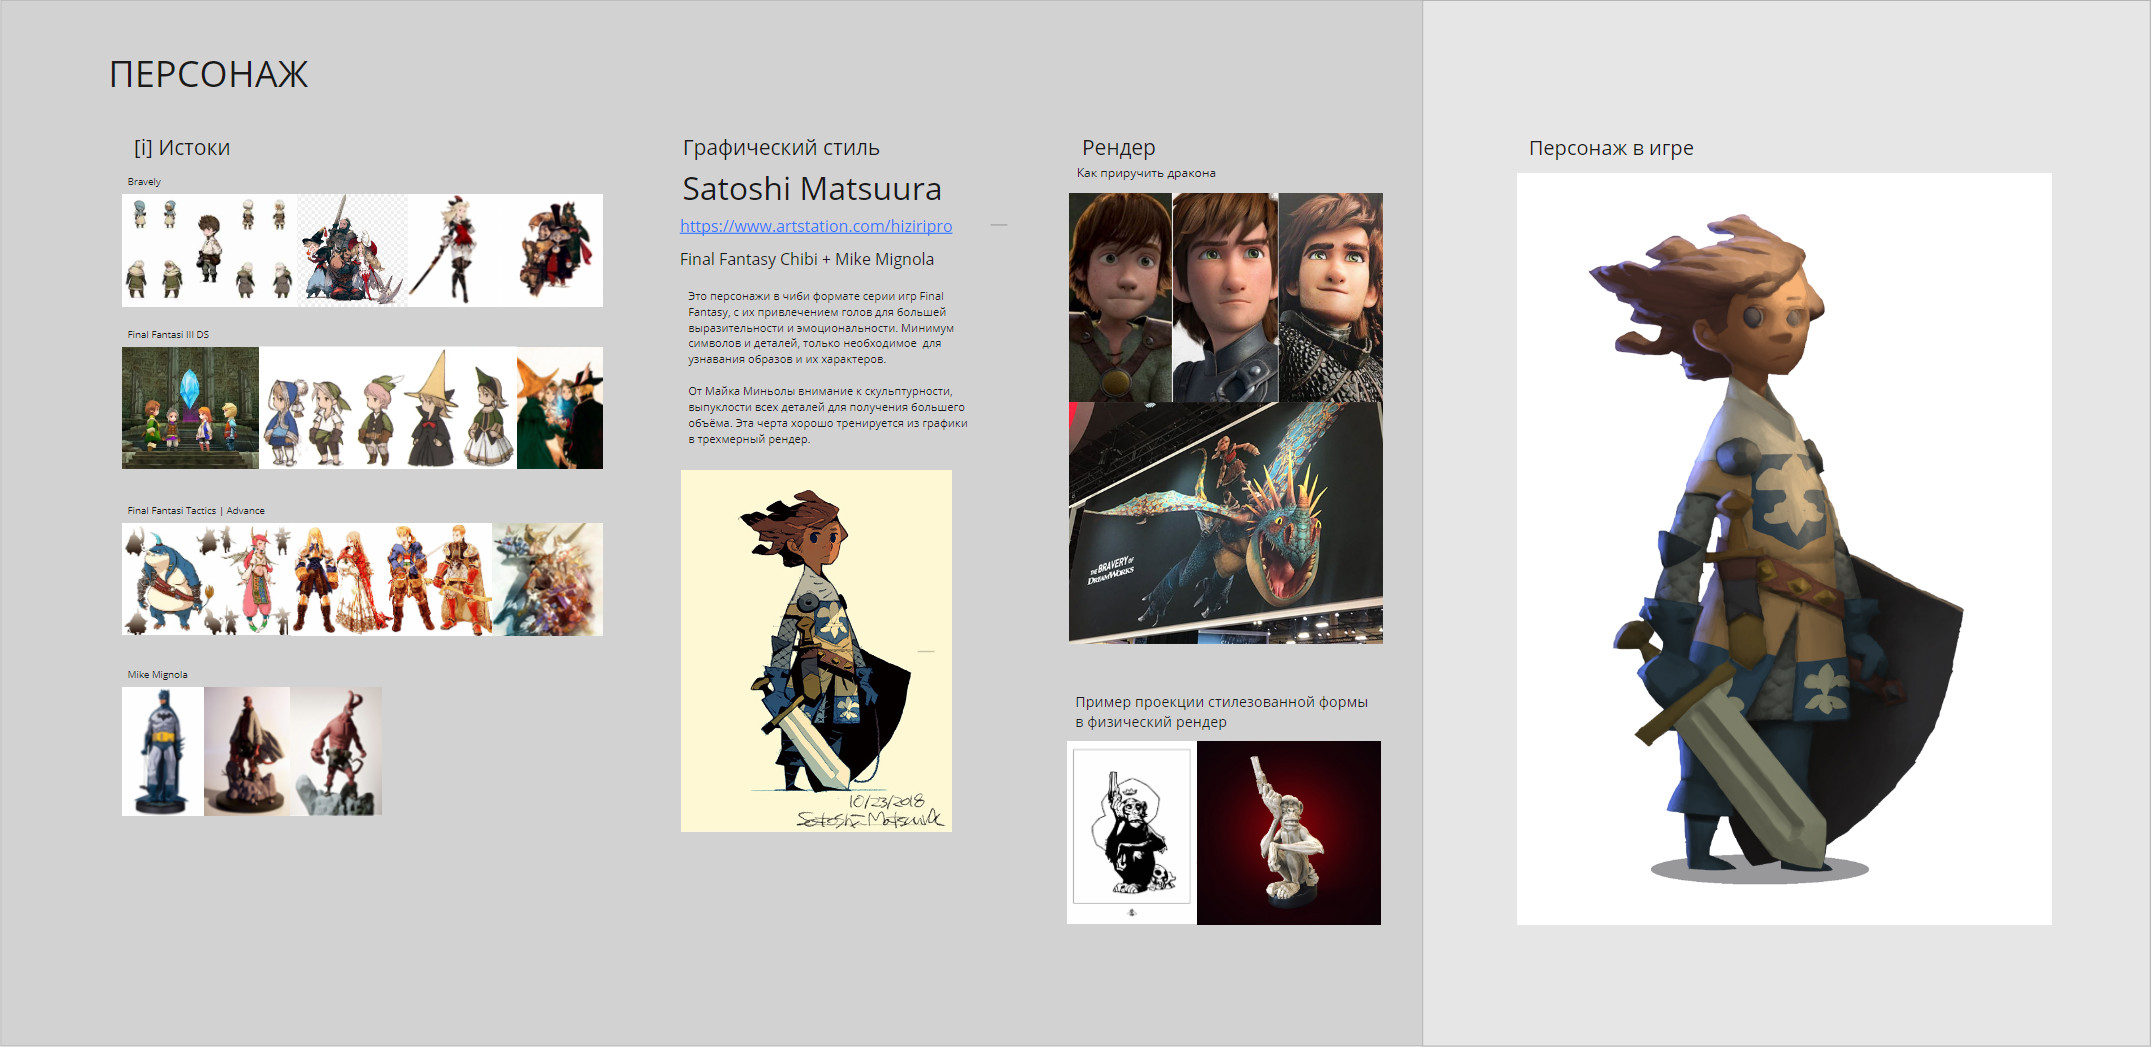This screenshot has width=2151, height=1047.
Task: Select Satoshi Matsuura knight illustration
Action: pos(816,651)
